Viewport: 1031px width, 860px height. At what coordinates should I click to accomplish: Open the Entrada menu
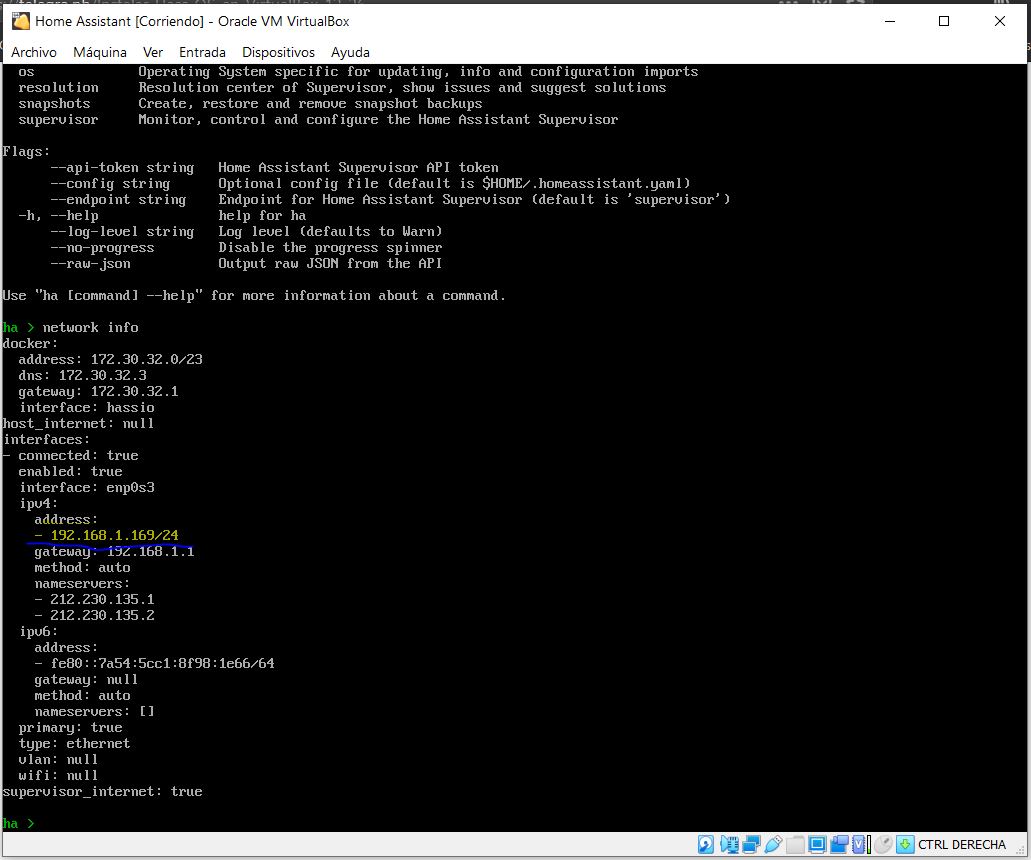click(x=202, y=52)
